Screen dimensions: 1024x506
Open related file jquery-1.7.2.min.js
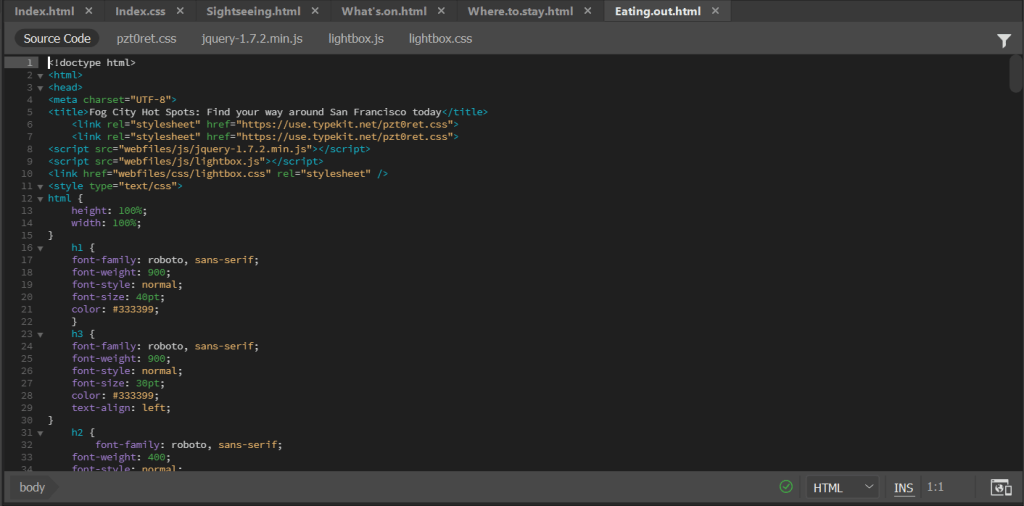point(252,39)
